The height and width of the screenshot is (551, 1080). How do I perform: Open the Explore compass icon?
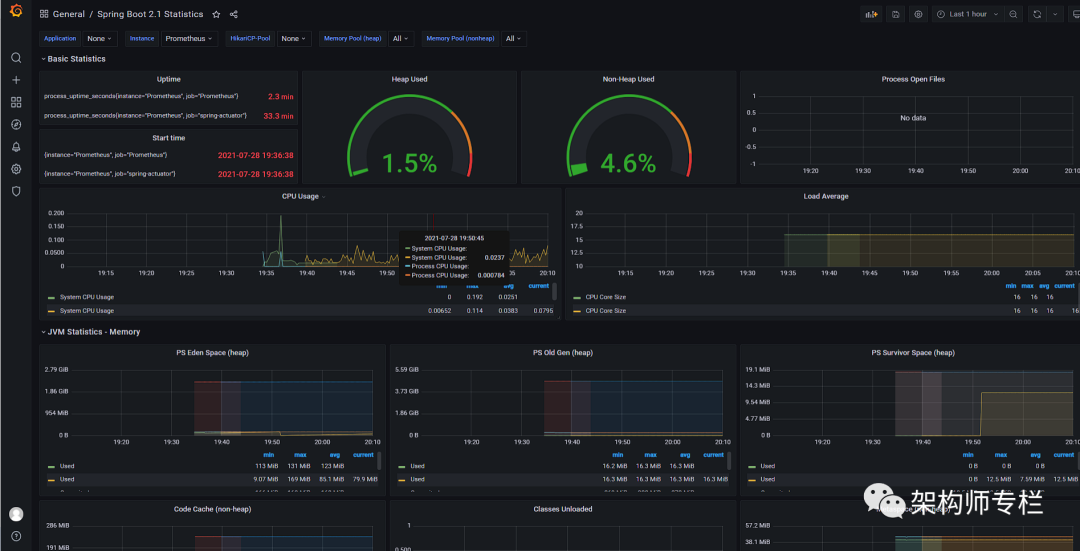pyautogui.click(x=16, y=125)
